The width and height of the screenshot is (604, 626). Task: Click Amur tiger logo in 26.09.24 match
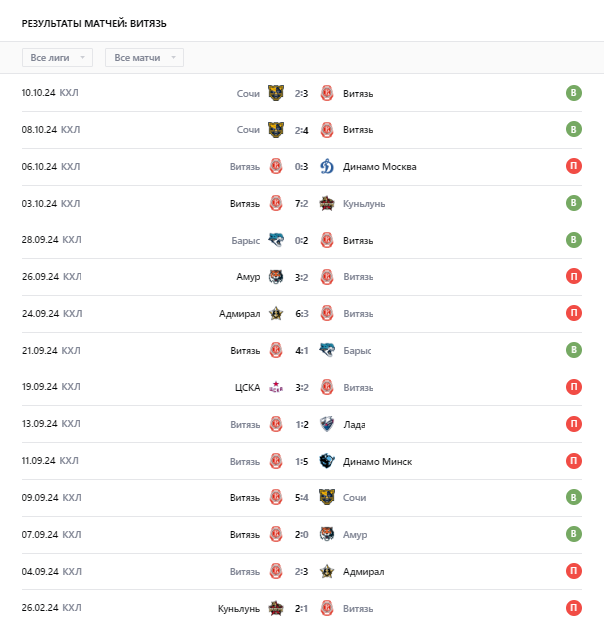(x=276, y=277)
